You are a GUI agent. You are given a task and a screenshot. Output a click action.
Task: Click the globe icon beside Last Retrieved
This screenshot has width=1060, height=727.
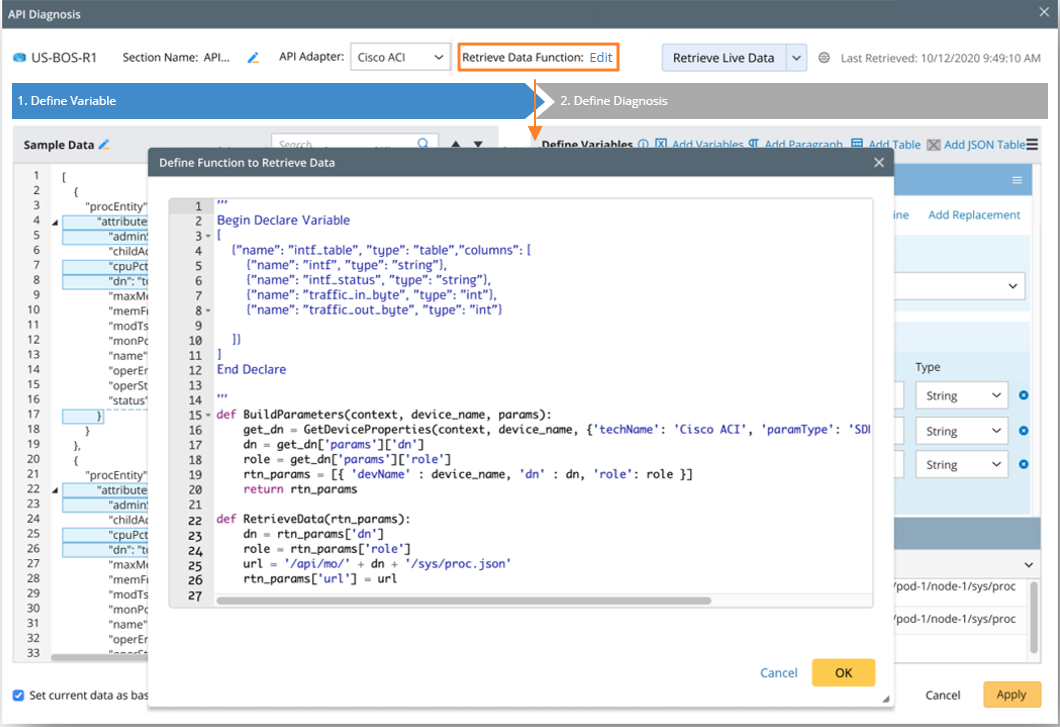pyautogui.click(x=824, y=58)
